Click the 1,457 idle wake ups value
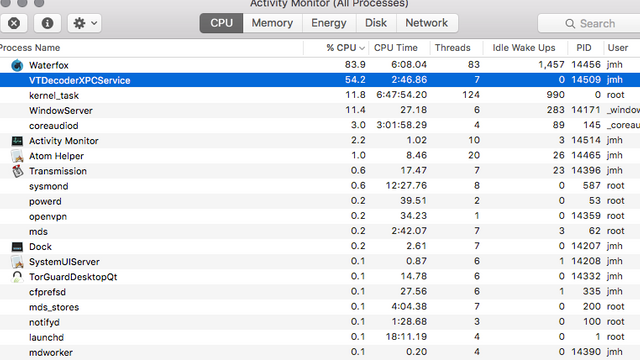 coord(551,64)
